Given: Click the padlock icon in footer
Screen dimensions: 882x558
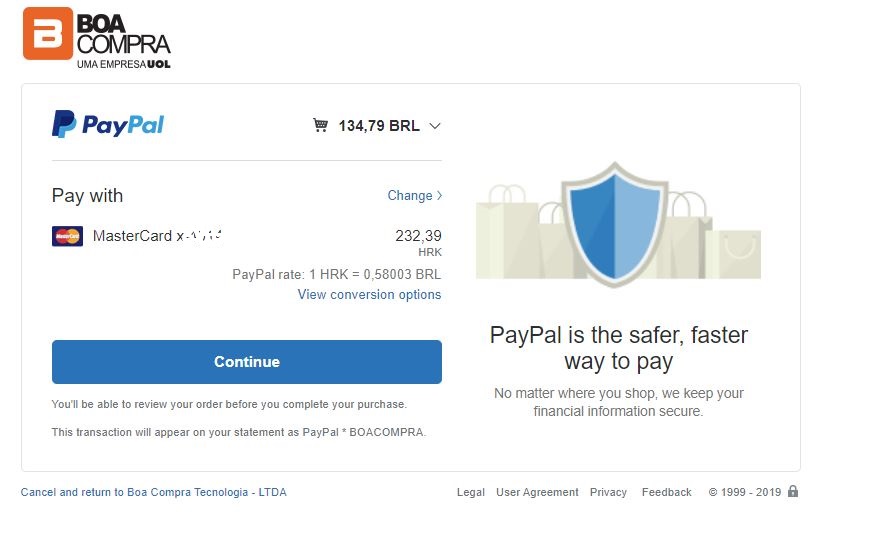Looking at the screenshot, I should (x=793, y=491).
